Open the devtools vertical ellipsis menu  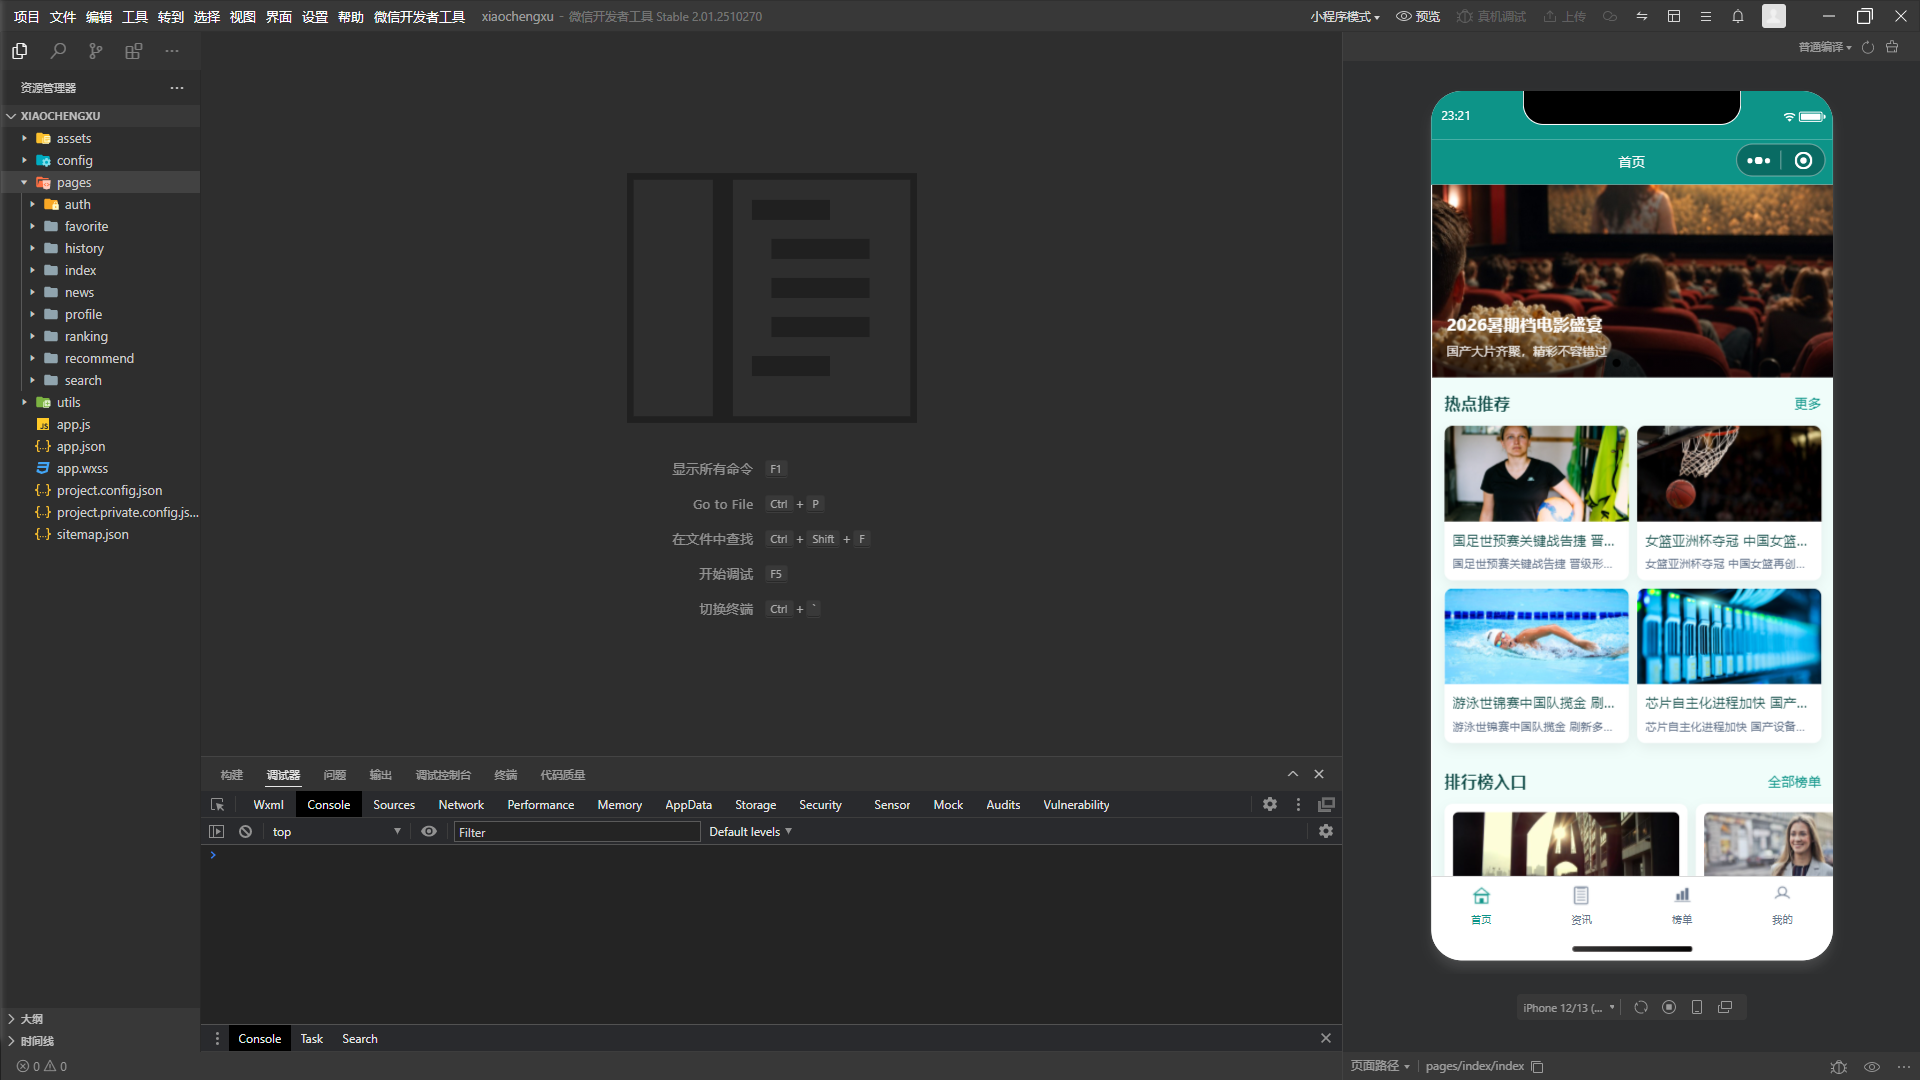[x=1298, y=805]
